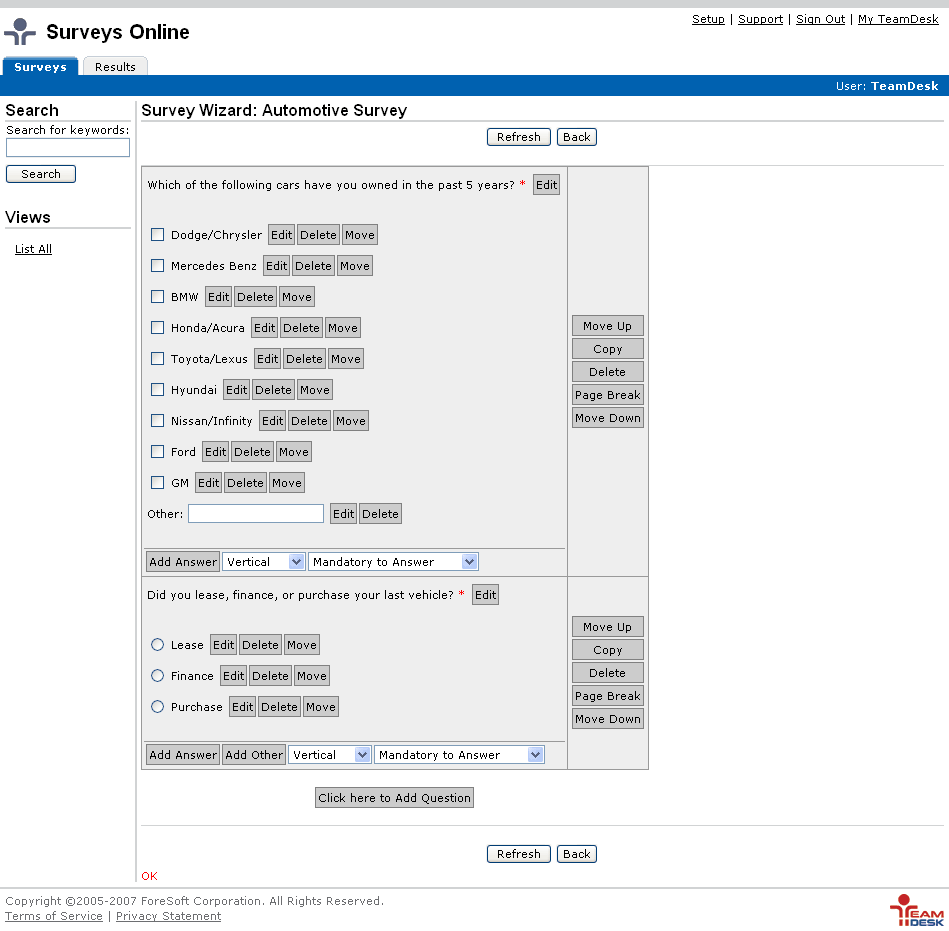Expand first question's Mandatory to Answer dropdown
This screenshot has width=949, height=931.
click(x=393, y=562)
